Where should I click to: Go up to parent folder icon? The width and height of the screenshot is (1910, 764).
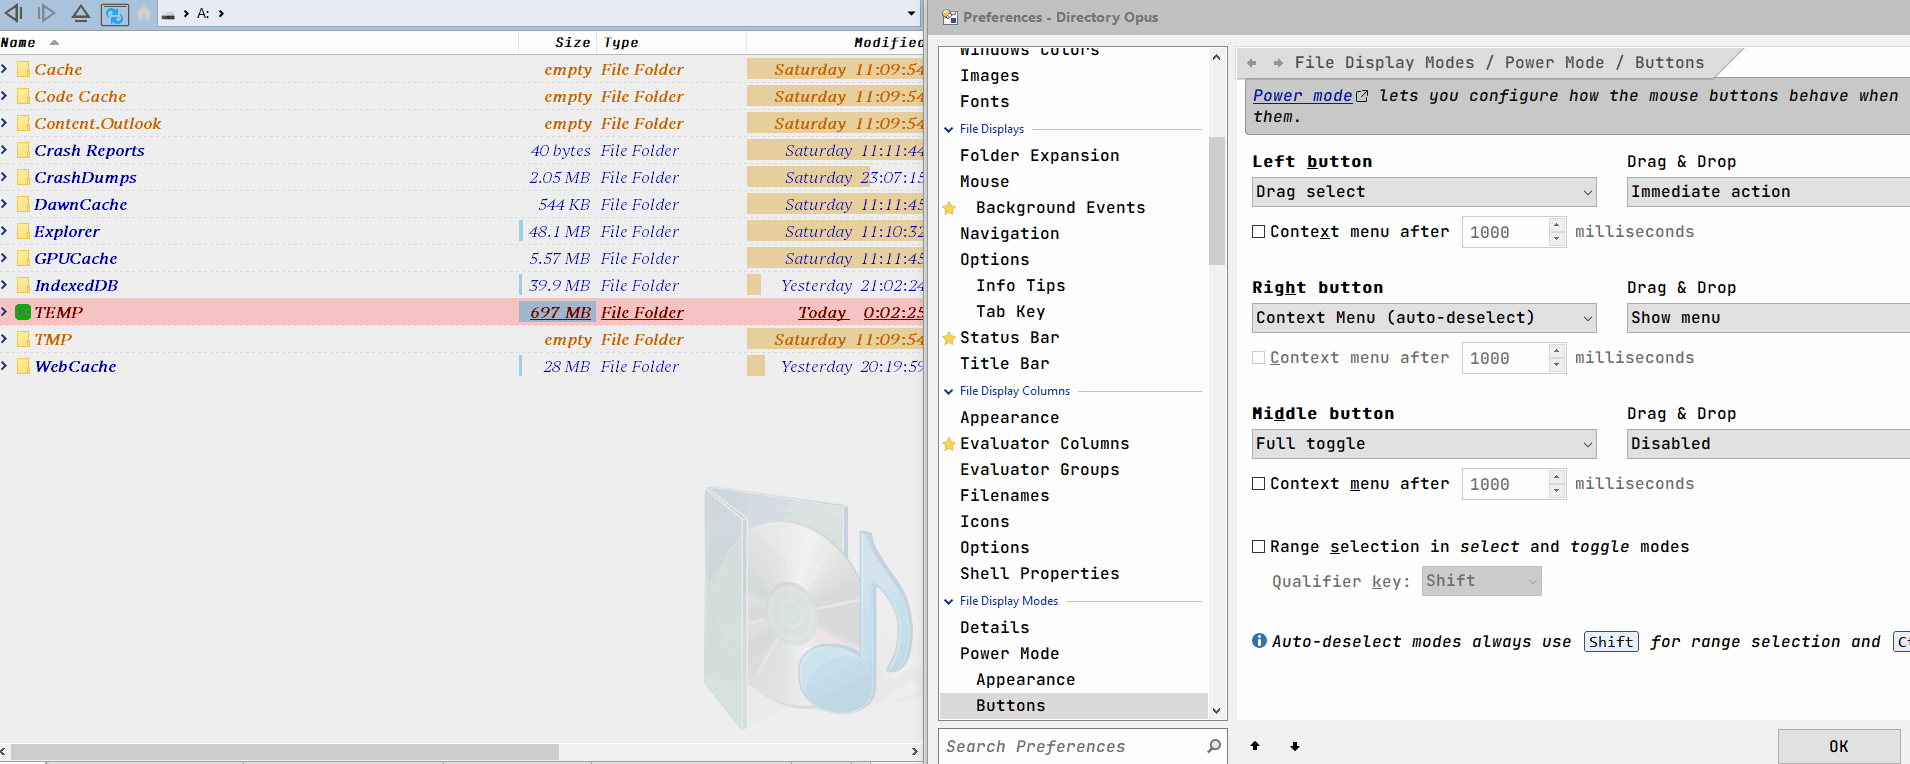(x=81, y=13)
